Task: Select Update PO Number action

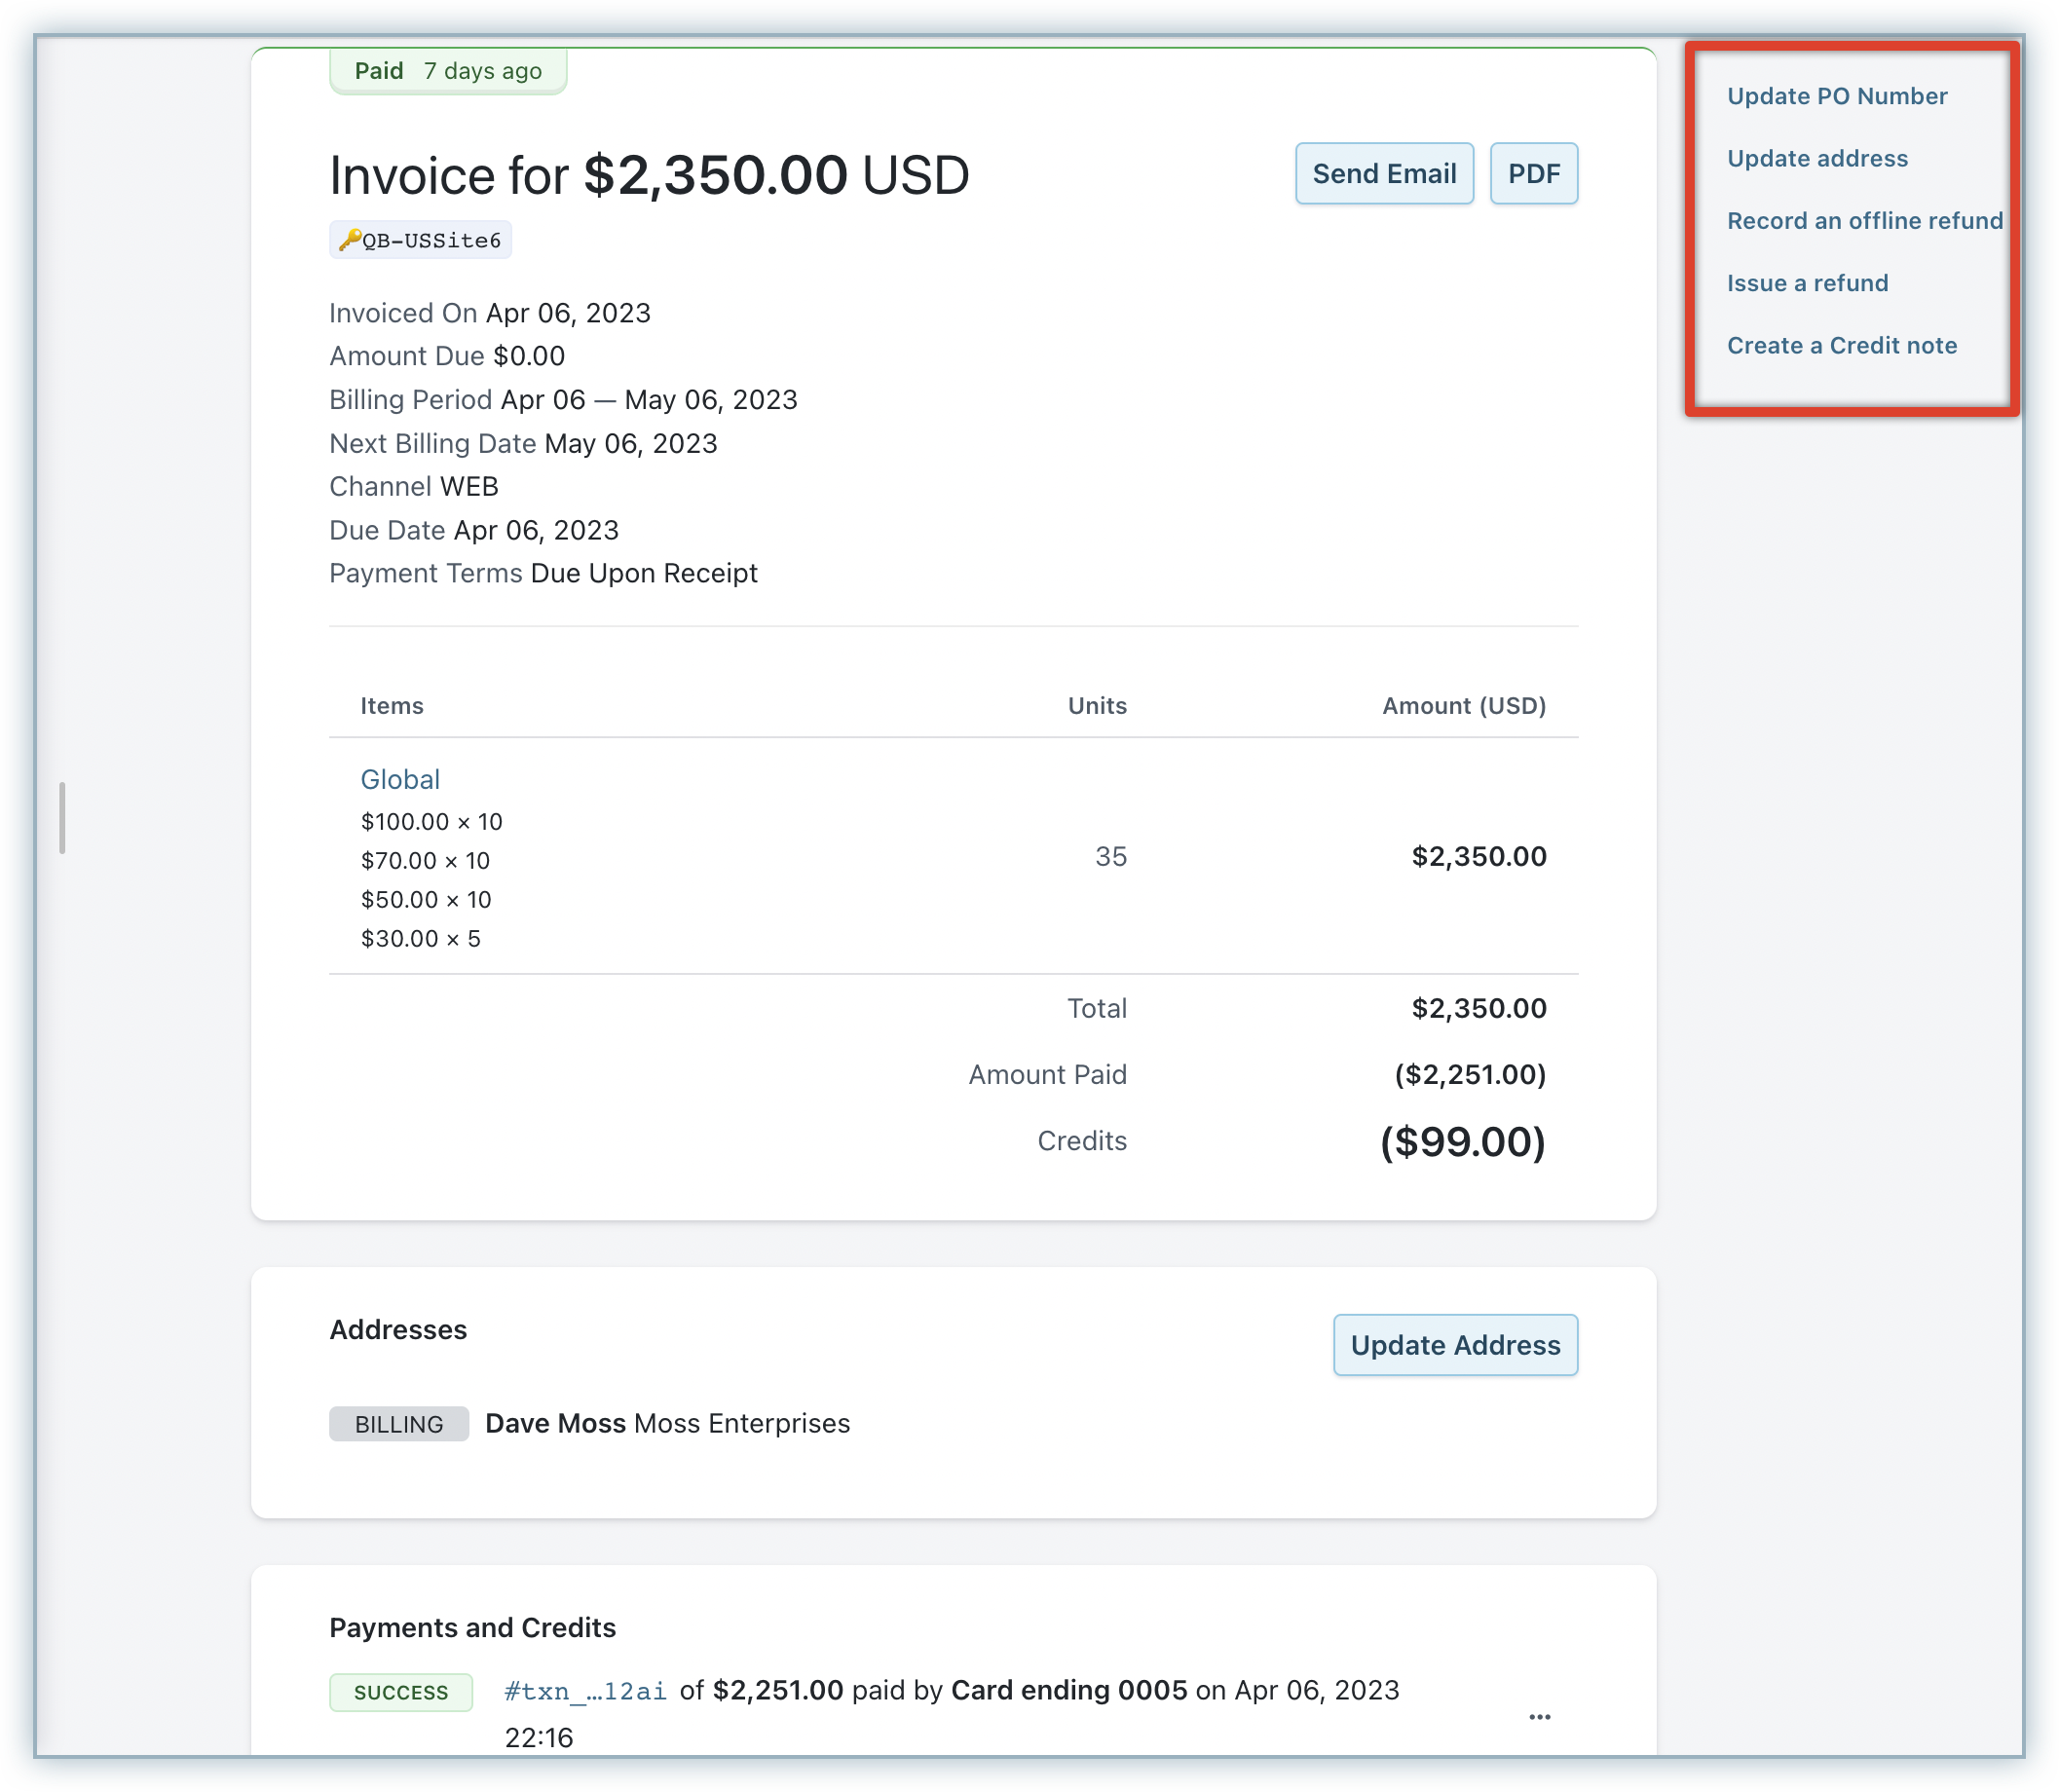Action: tap(1836, 96)
